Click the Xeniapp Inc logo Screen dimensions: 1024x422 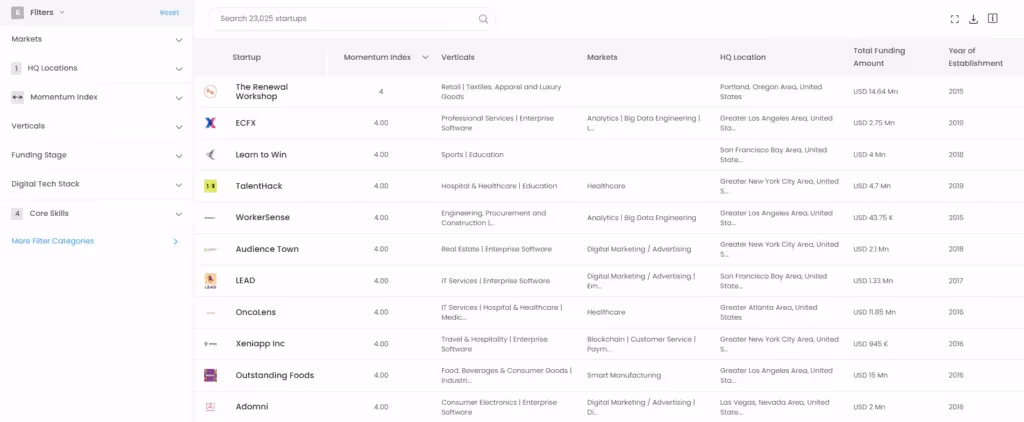pyautogui.click(x=210, y=344)
